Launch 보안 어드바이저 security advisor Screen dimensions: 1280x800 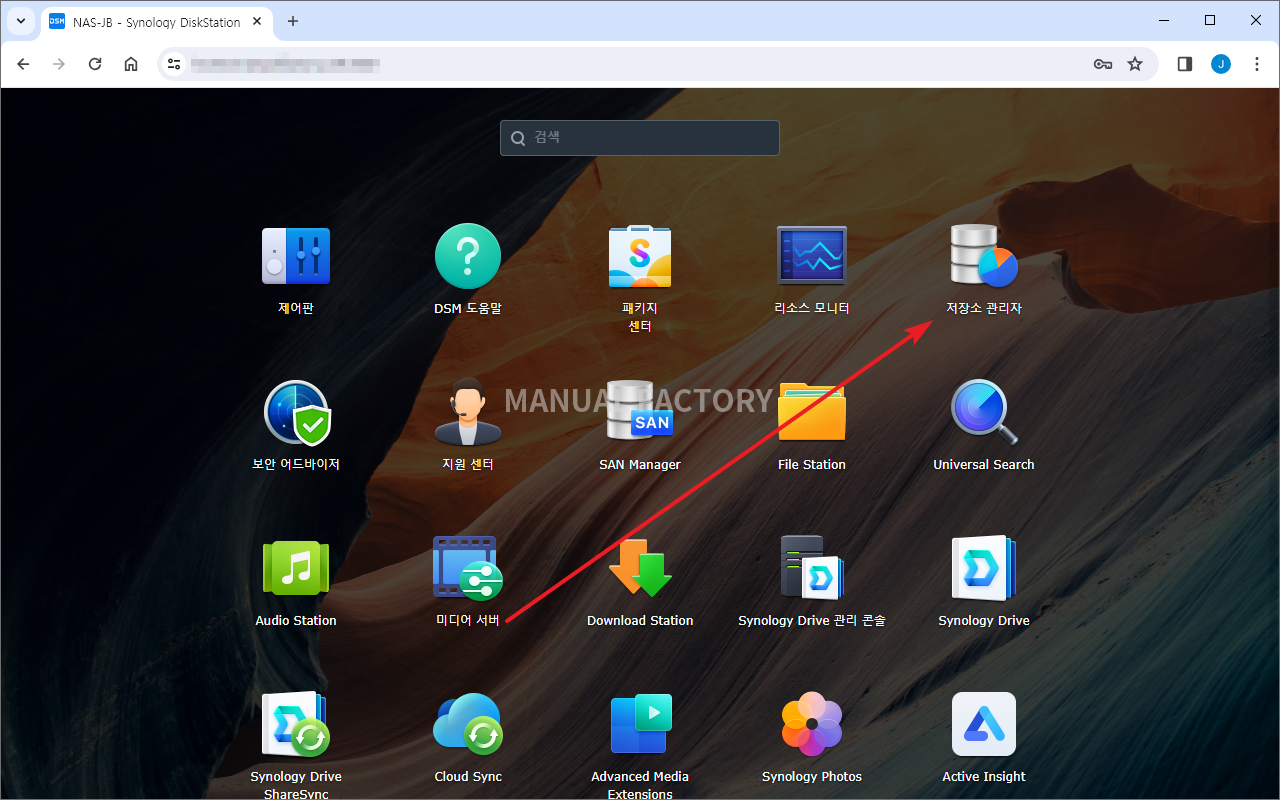296,412
